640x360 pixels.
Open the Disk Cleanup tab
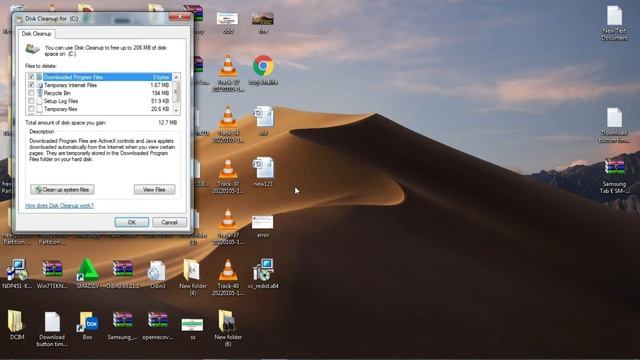(36, 33)
